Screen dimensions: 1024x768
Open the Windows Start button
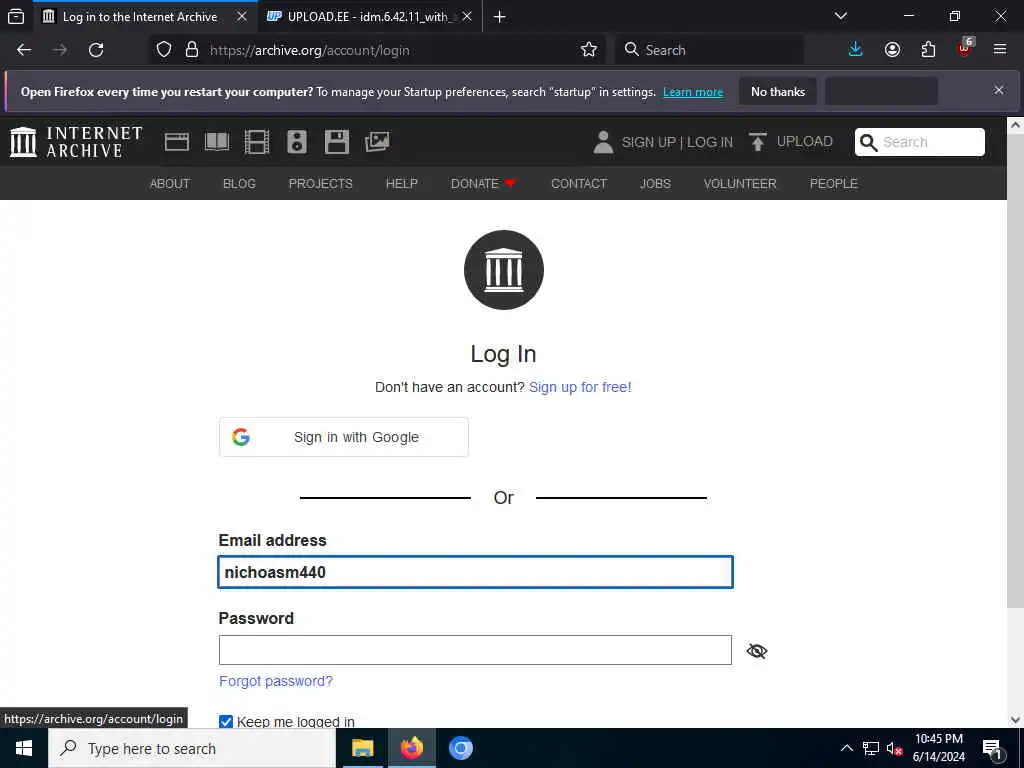point(24,748)
